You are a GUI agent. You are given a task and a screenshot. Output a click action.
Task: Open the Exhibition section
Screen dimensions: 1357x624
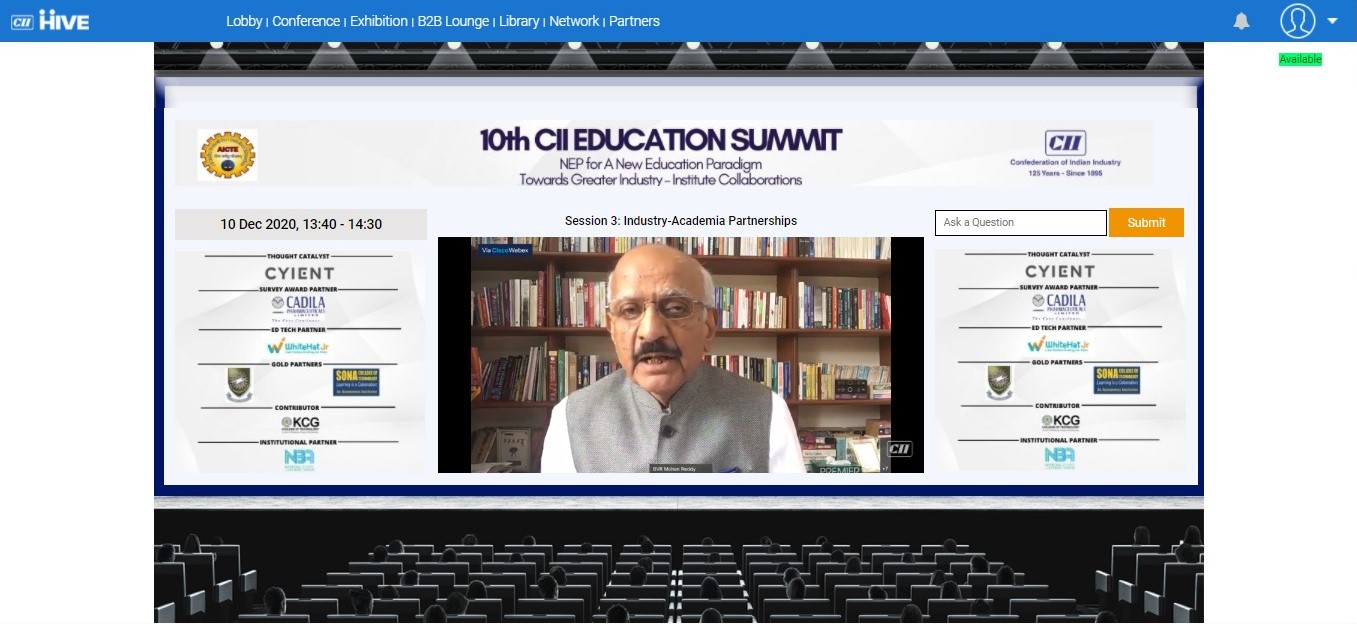(x=379, y=21)
